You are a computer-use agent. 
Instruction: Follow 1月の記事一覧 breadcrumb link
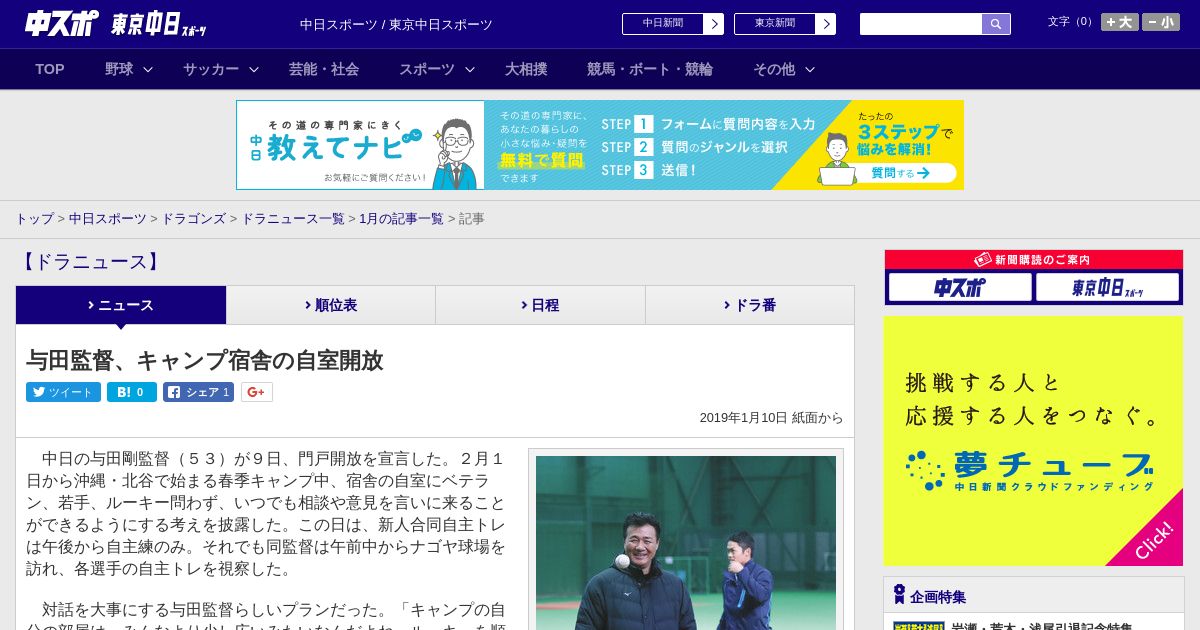[402, 218]
